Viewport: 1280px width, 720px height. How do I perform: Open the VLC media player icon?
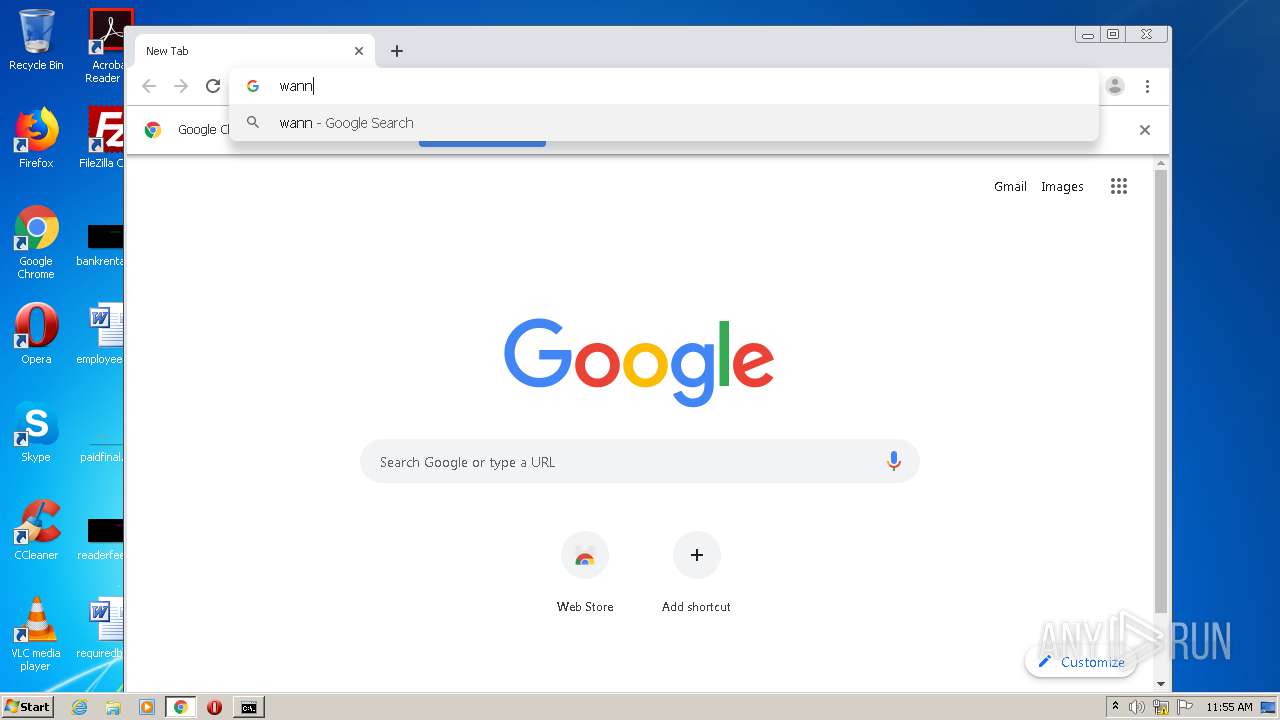point(36,634)
